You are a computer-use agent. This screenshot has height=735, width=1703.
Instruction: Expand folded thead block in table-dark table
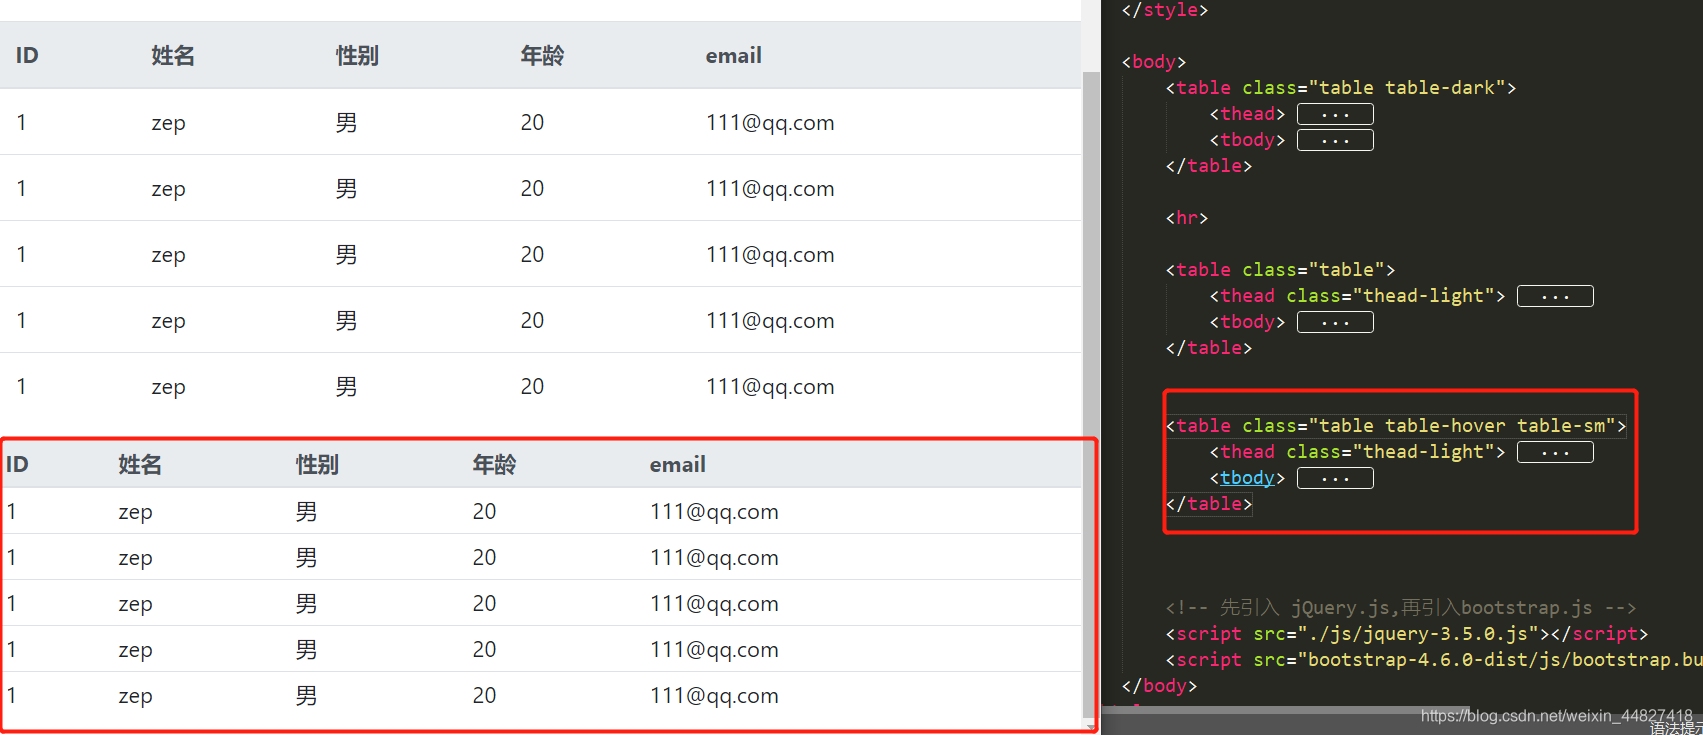1335,114
